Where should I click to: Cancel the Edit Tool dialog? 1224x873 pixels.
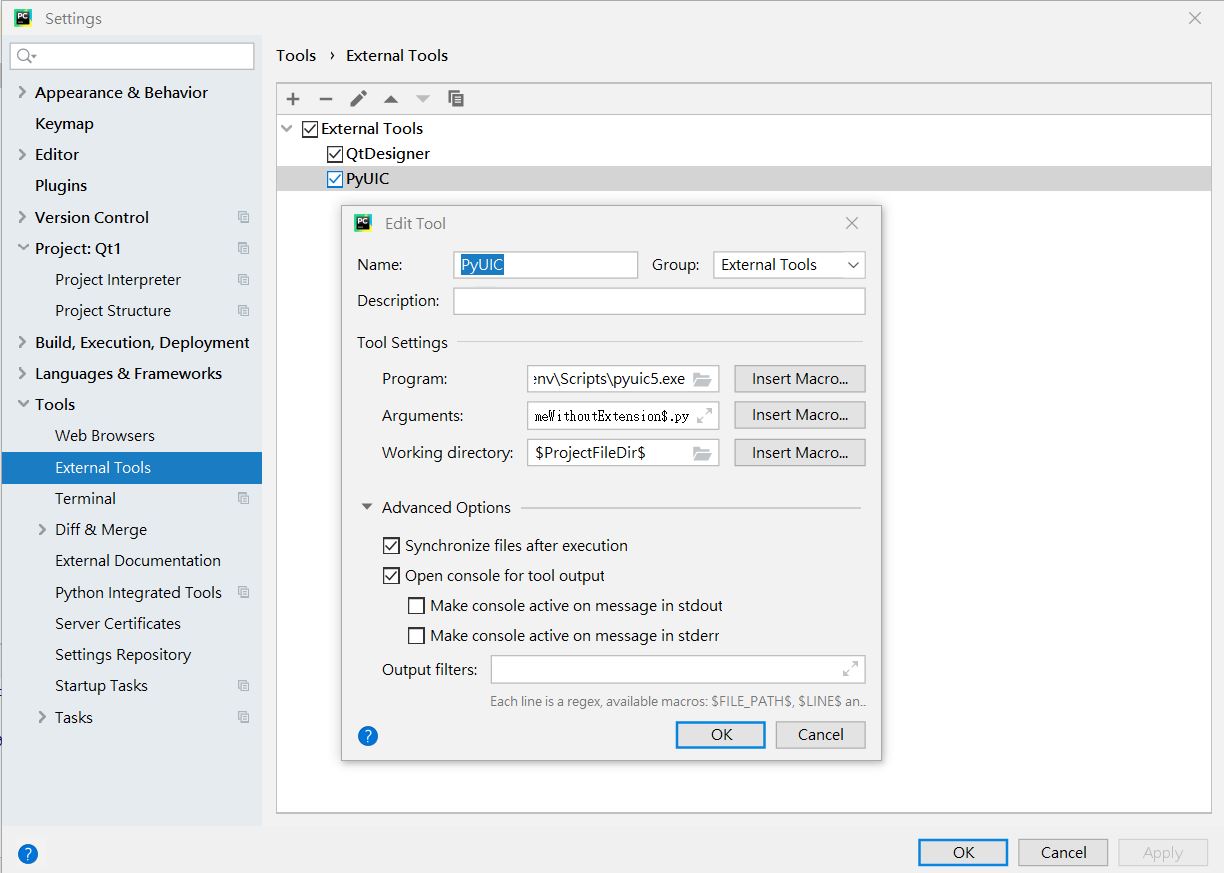click(x=821, y=735)
